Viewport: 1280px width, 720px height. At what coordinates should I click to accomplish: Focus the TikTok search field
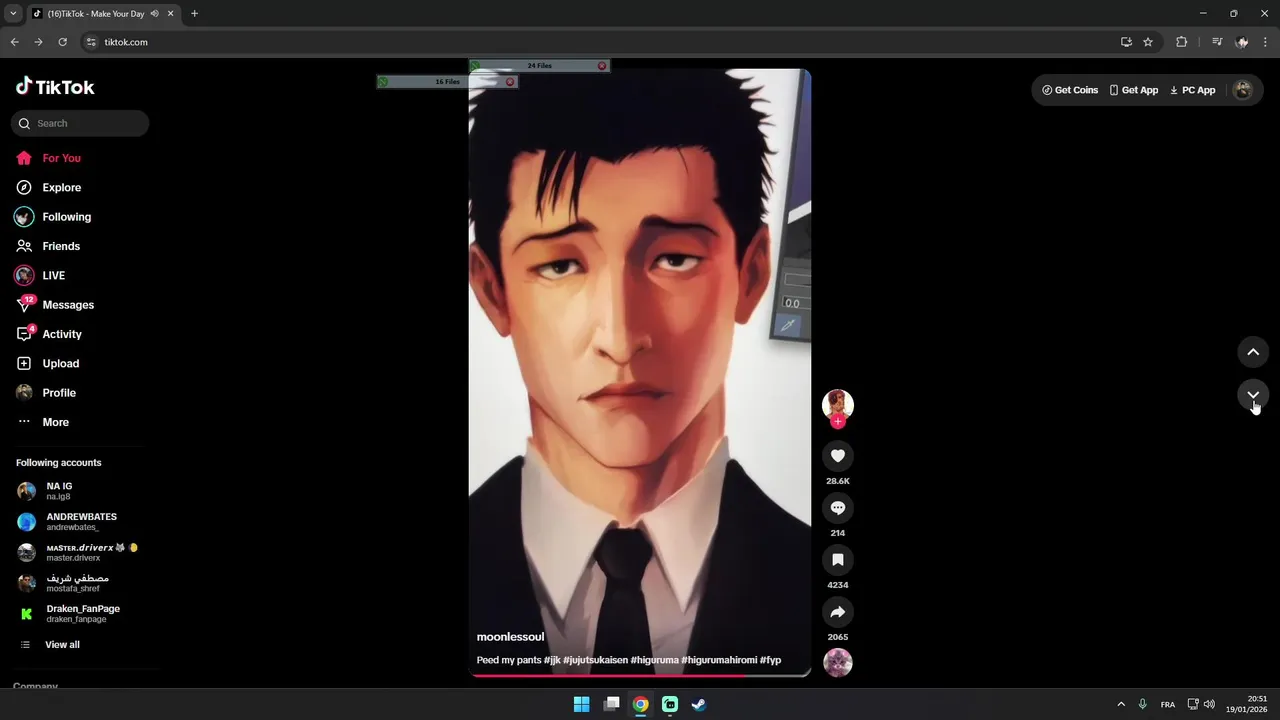(80, 123)
